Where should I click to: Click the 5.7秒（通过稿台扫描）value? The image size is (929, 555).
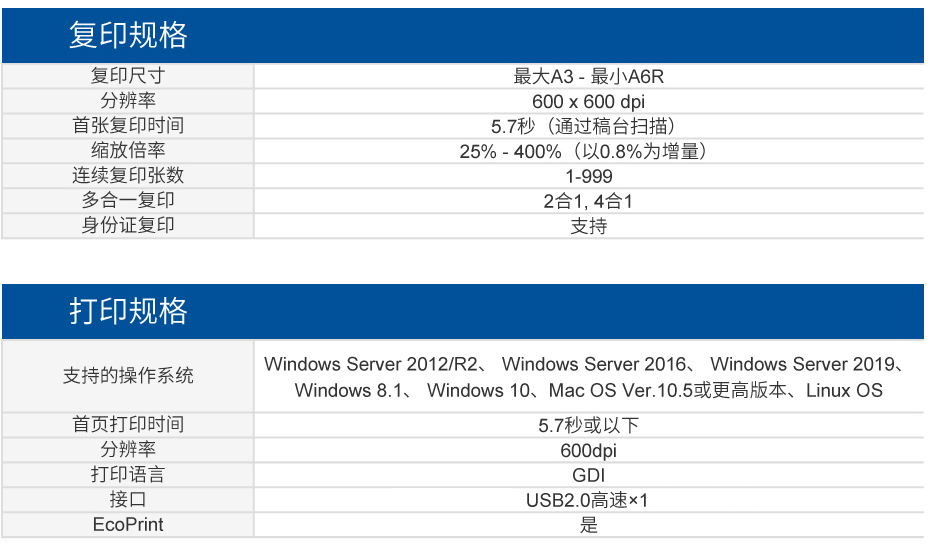[x=588, y=126]
